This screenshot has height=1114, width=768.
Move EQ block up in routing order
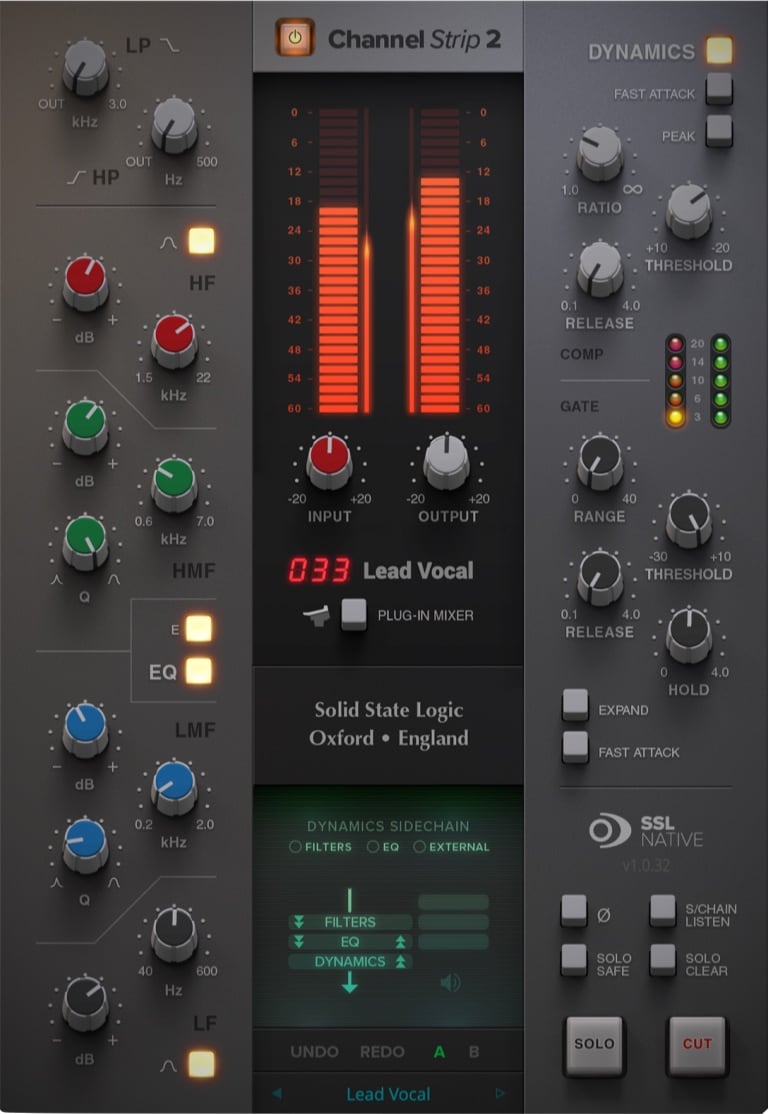click(401, 941)
